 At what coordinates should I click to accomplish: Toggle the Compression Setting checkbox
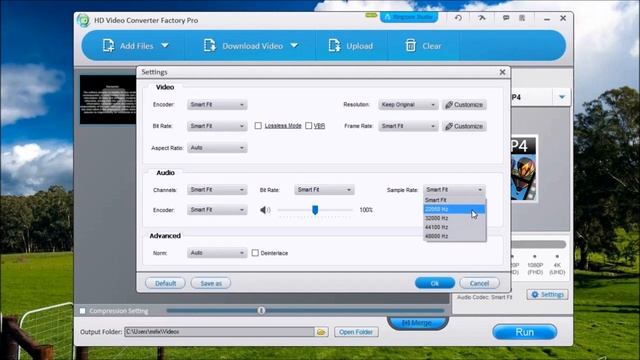pyautogui.click(x=83, y=311)
